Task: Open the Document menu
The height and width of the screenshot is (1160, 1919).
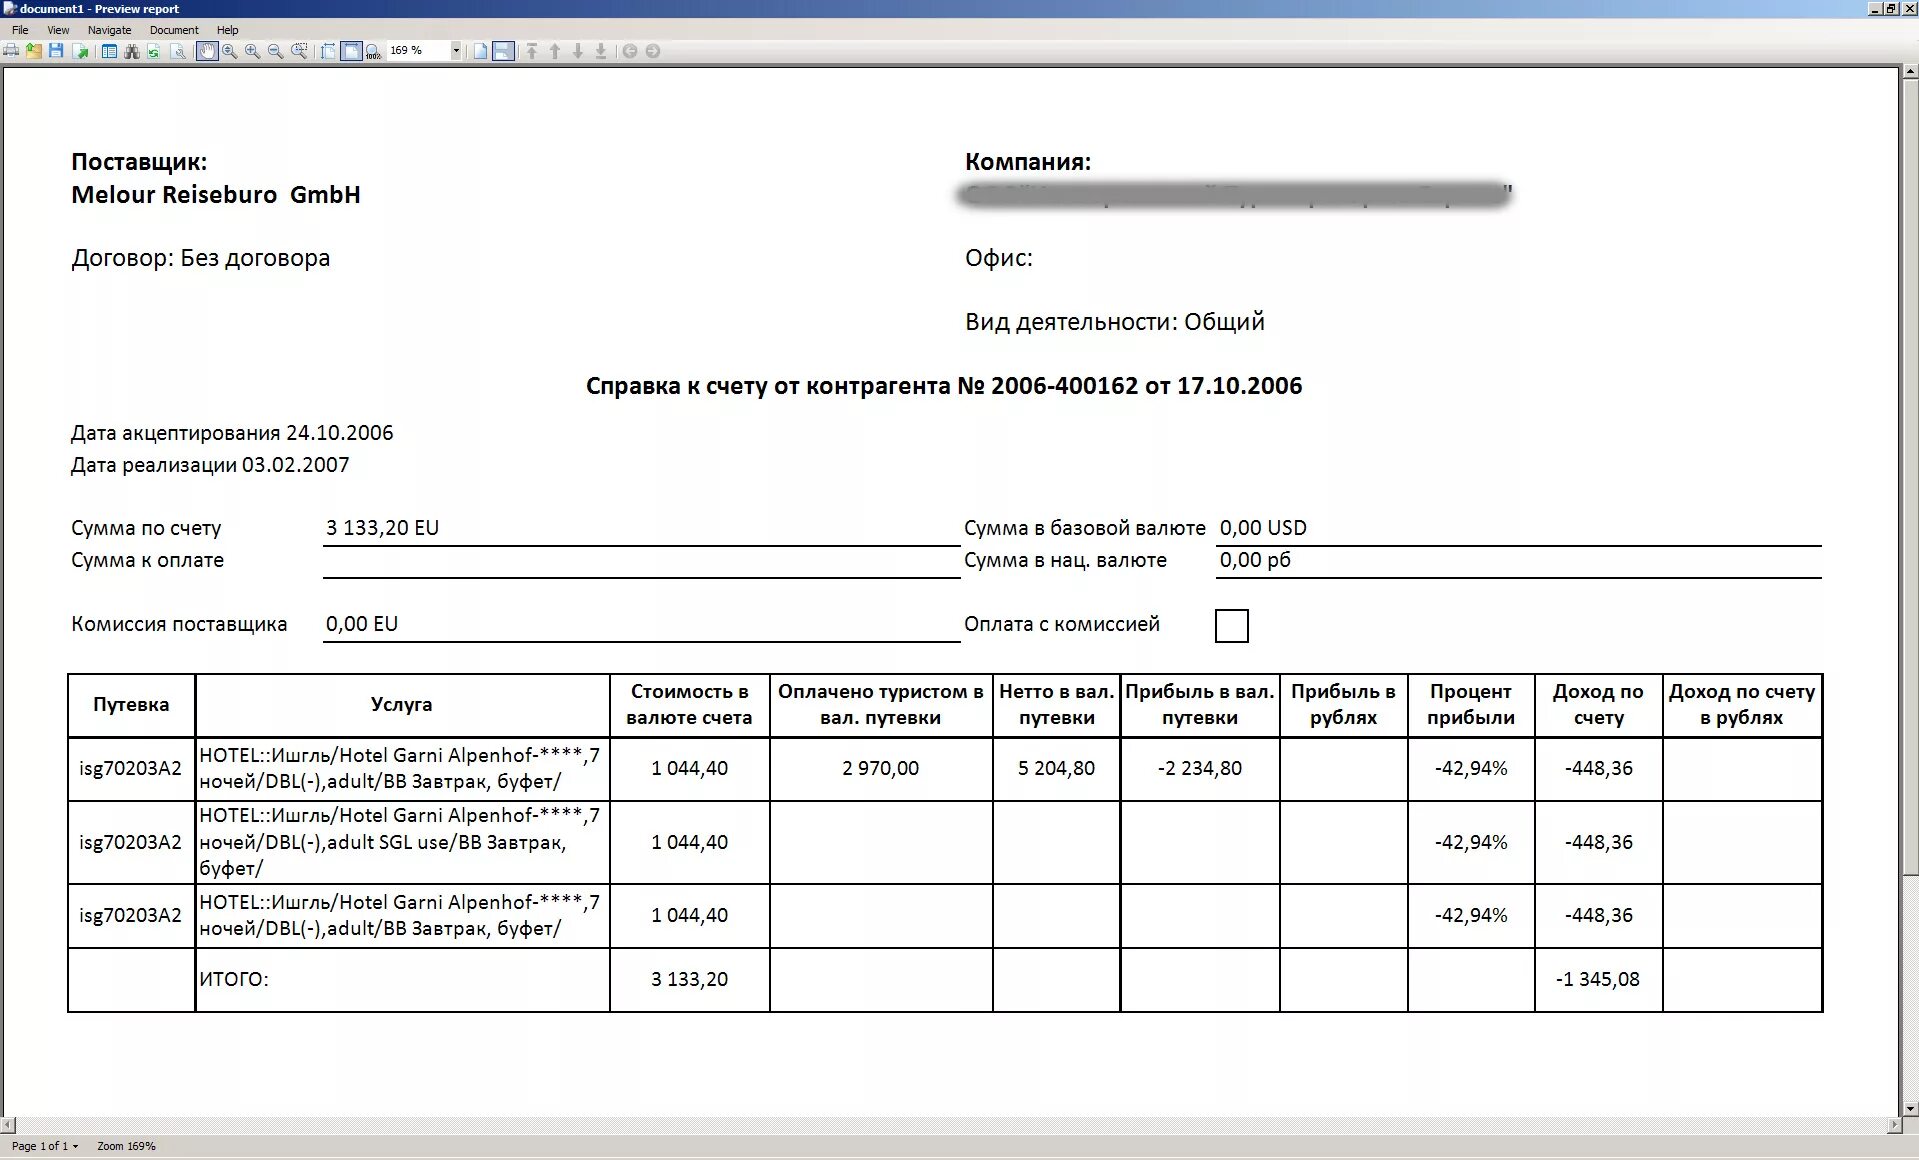Action: 174,30
